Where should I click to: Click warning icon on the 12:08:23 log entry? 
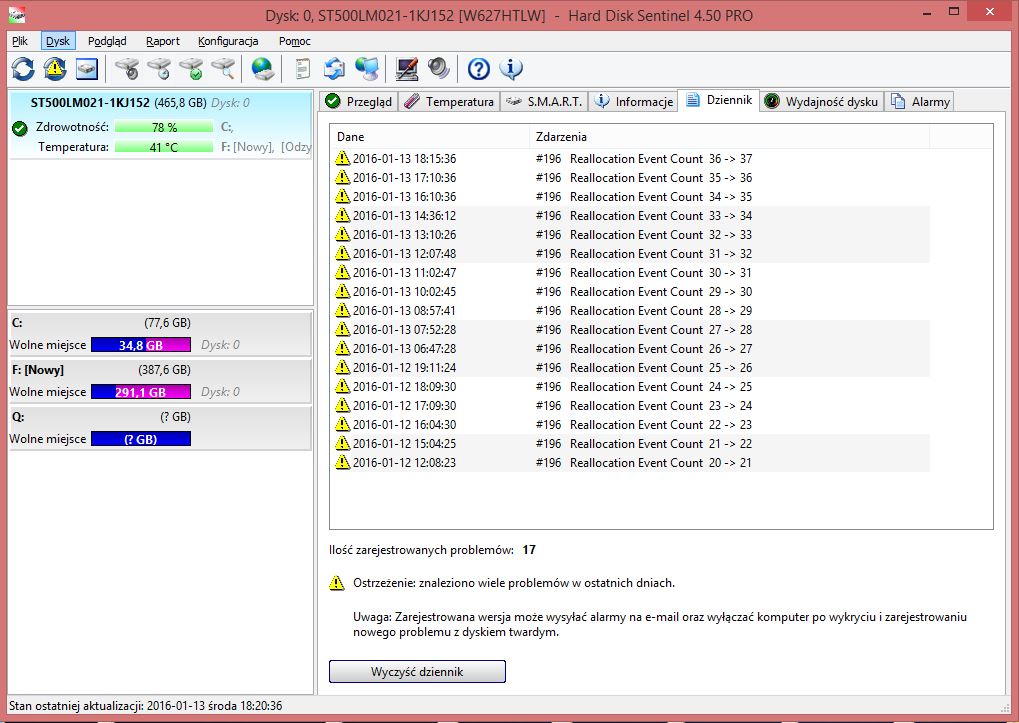[x=342, y=463]
